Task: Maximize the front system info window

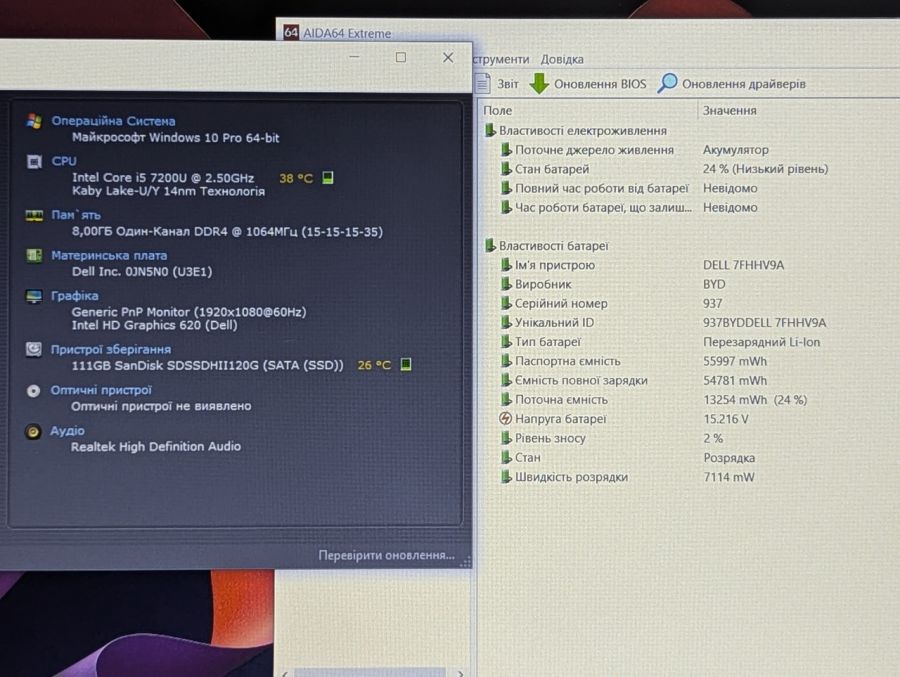Action: pyautogui.click(x=401, y=57)
